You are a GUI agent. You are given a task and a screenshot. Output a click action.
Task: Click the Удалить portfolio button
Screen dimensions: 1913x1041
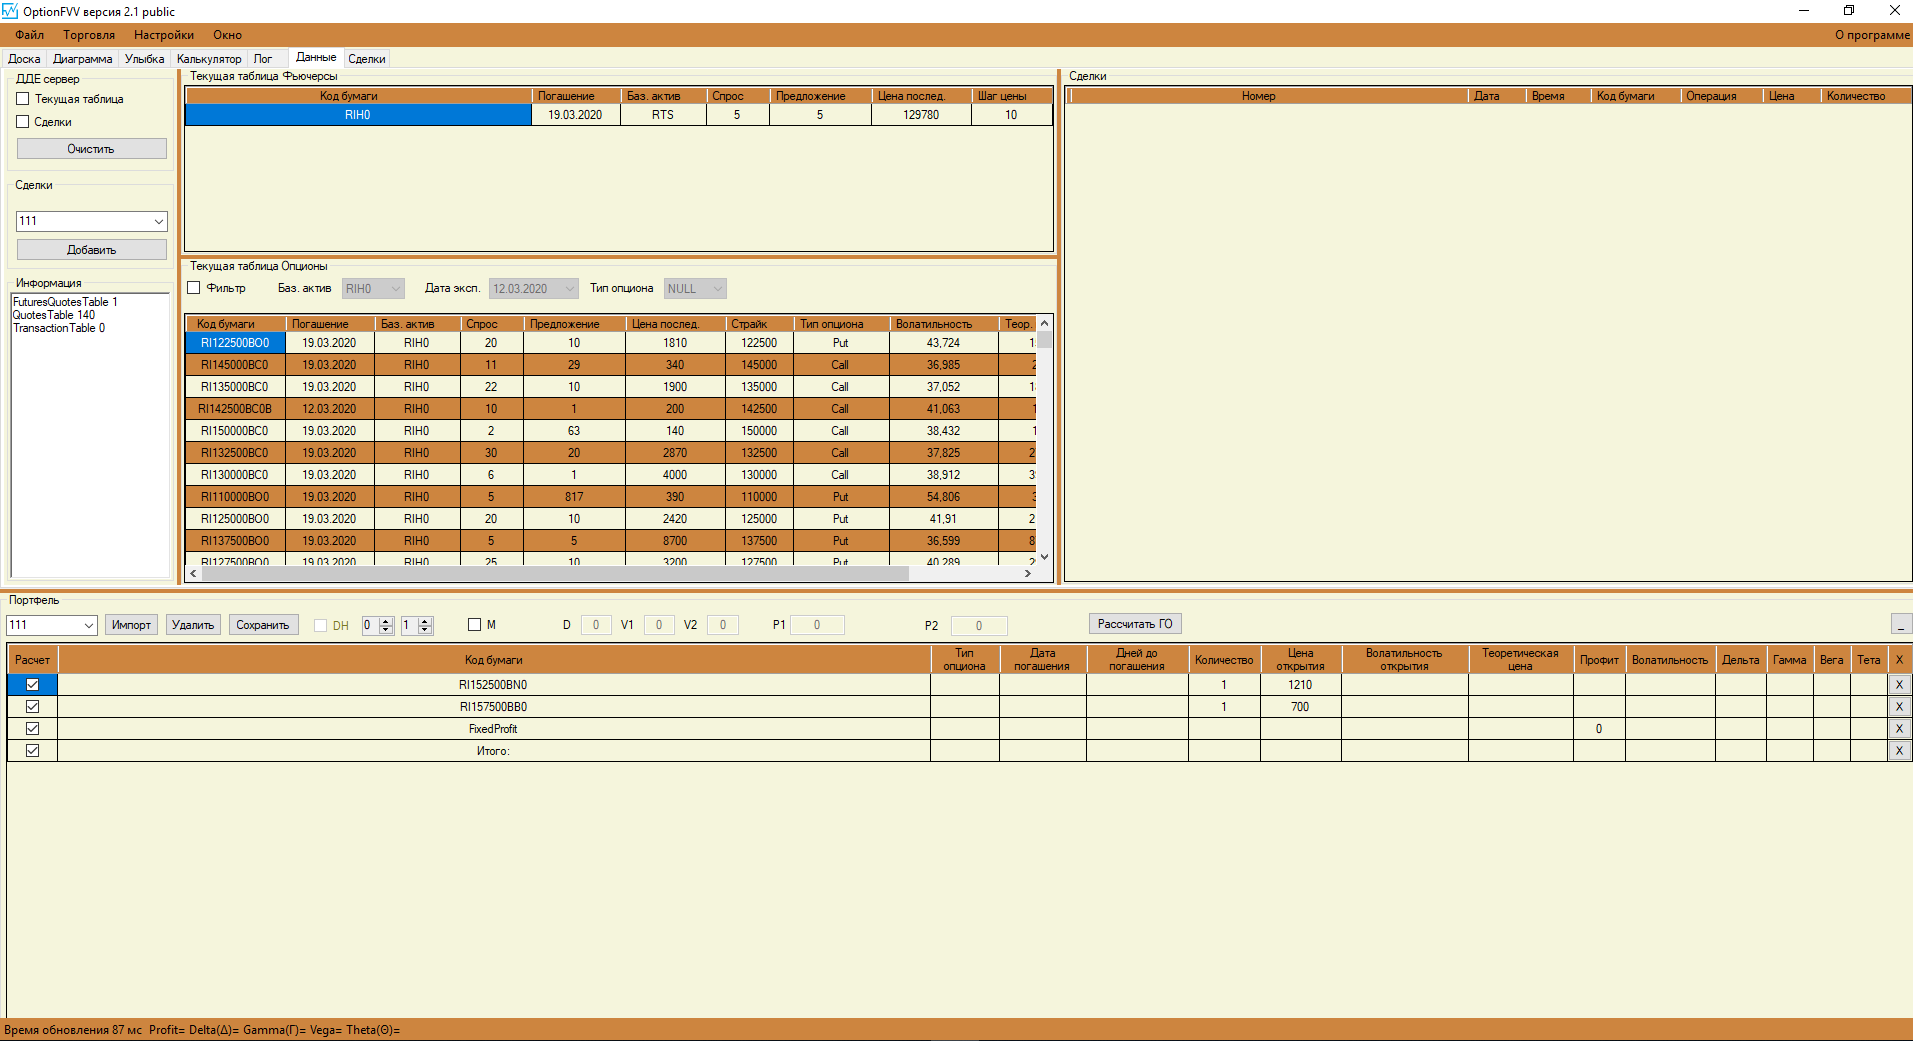tap(193, 625)
